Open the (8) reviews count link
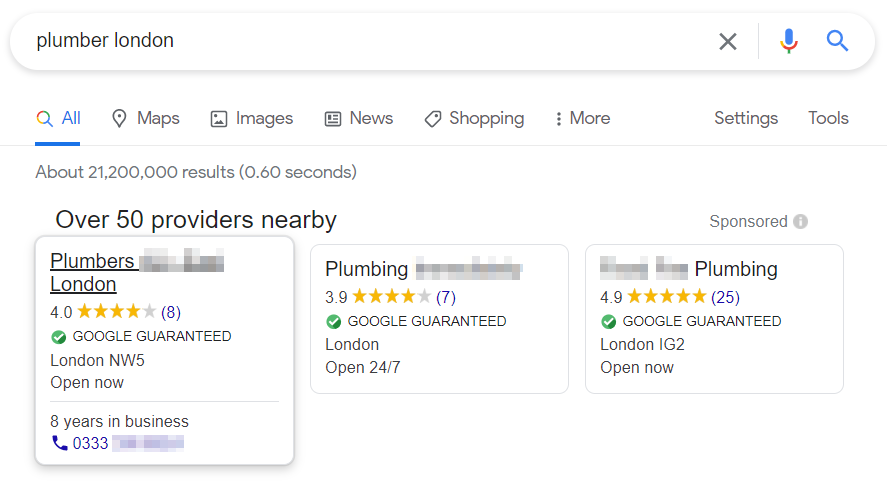 click(x=171, y=312)
